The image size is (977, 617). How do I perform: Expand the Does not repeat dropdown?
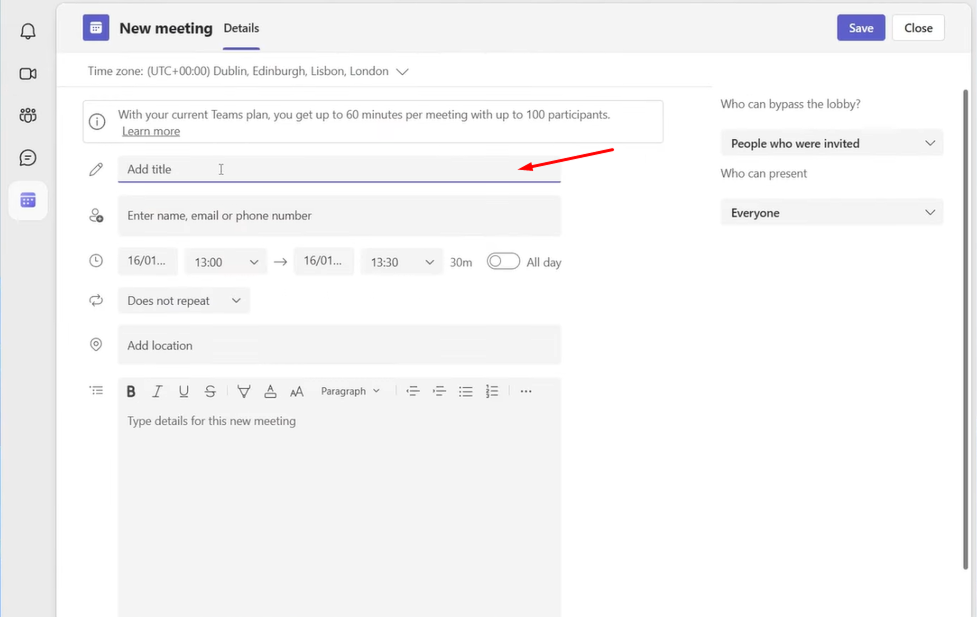184,301
